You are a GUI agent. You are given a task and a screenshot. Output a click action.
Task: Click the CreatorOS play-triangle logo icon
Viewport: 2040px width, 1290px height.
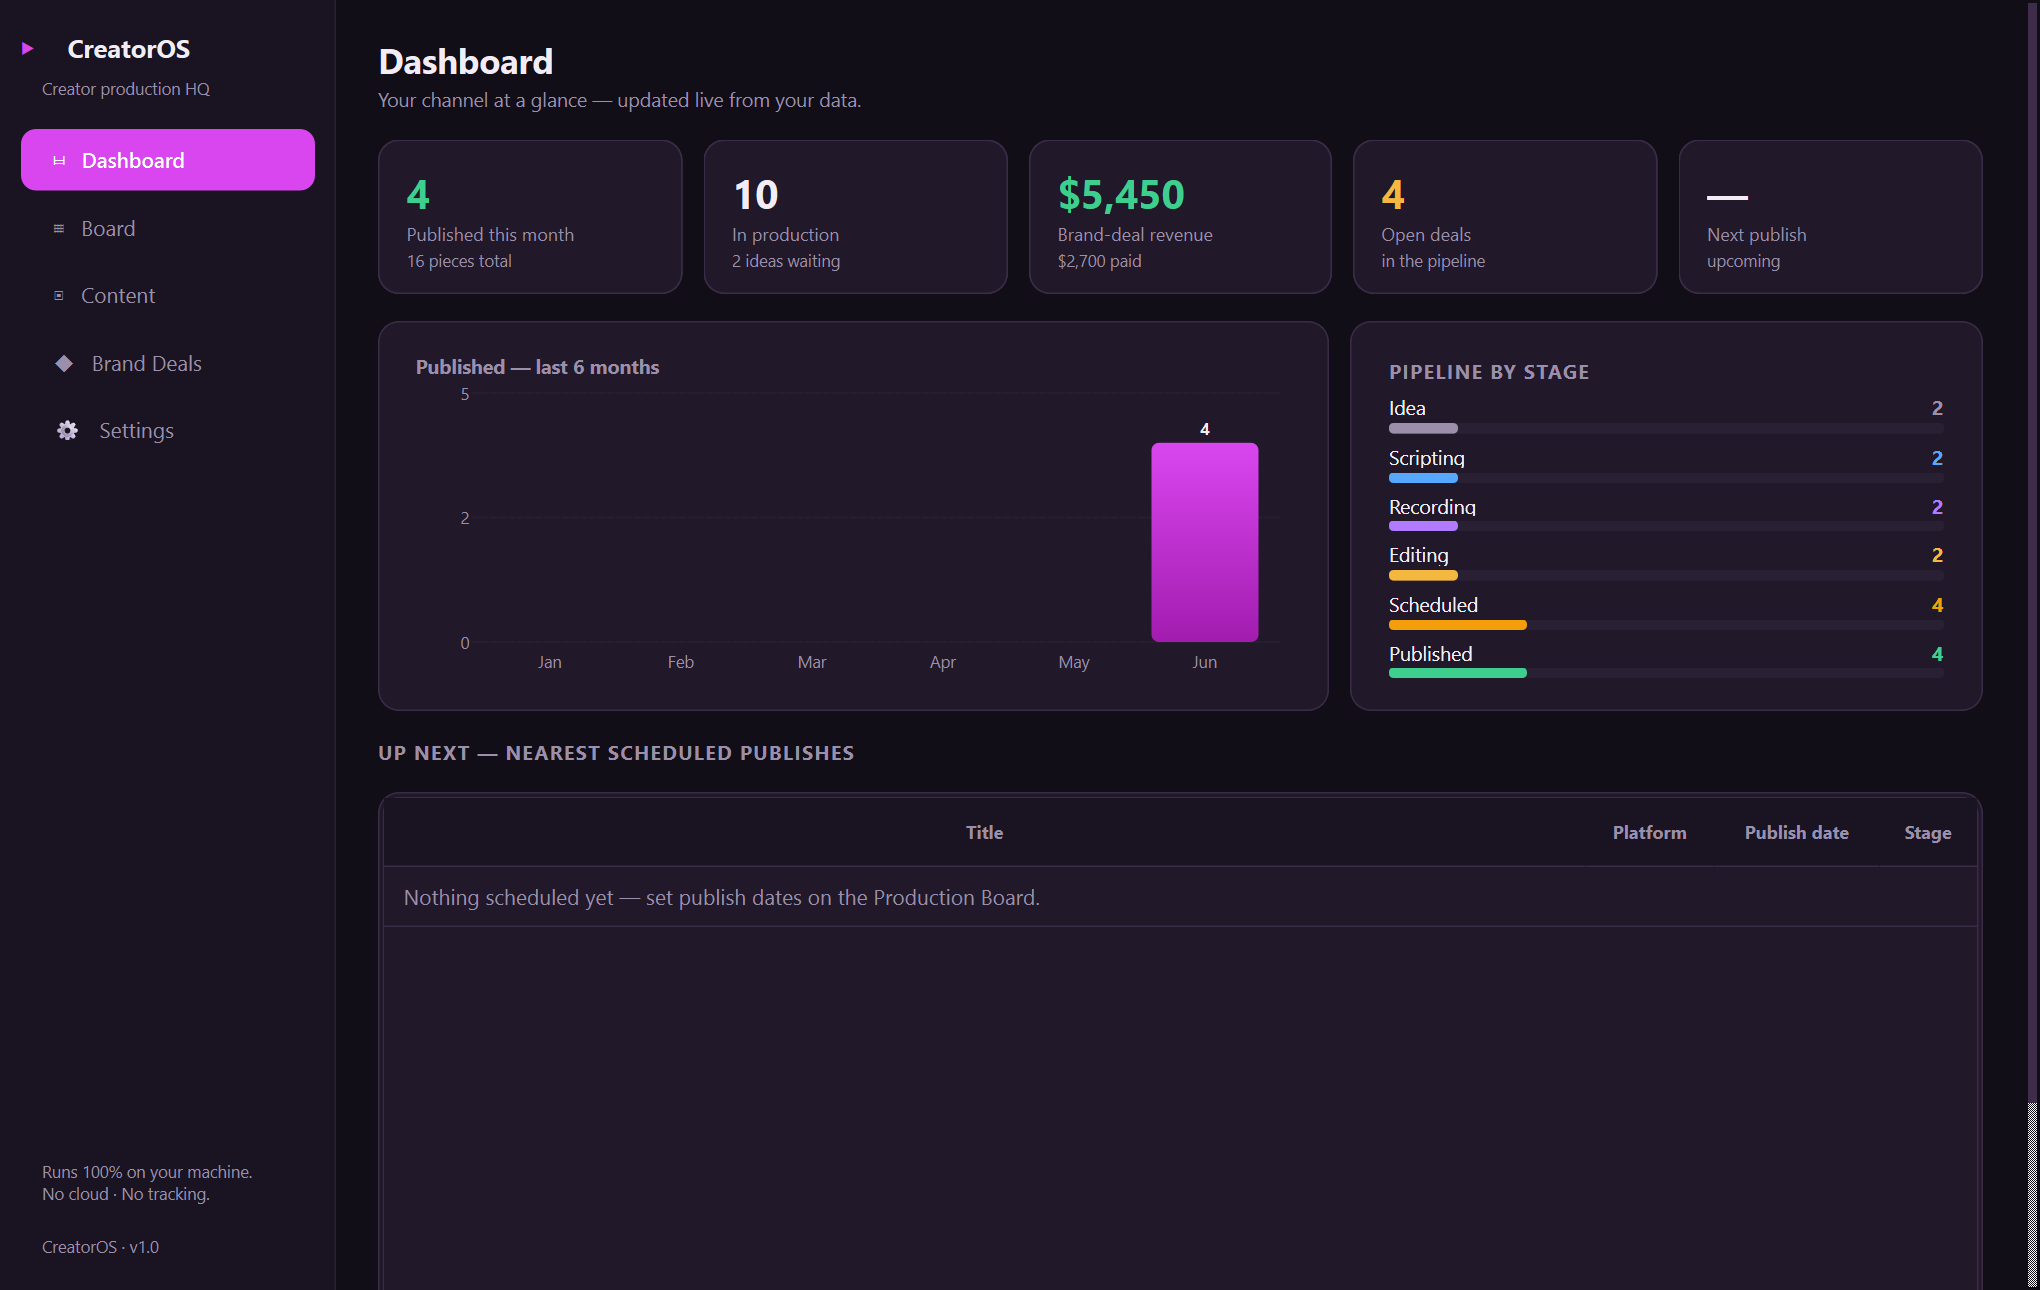tap(28, 48)
